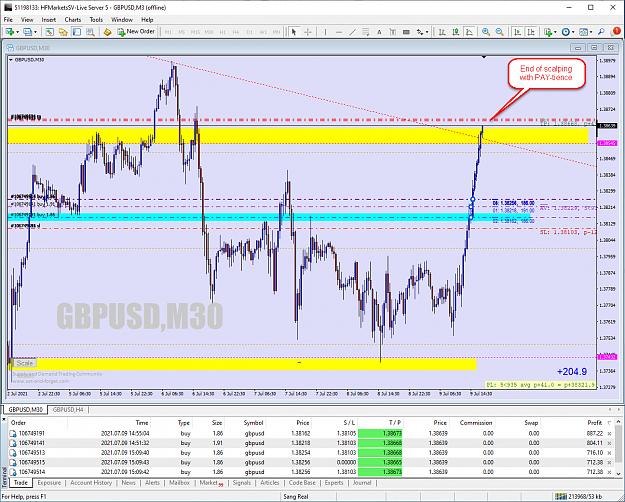
Task: Select the Text Label tool
Action: pyautogui.click(x=393, y=32)
